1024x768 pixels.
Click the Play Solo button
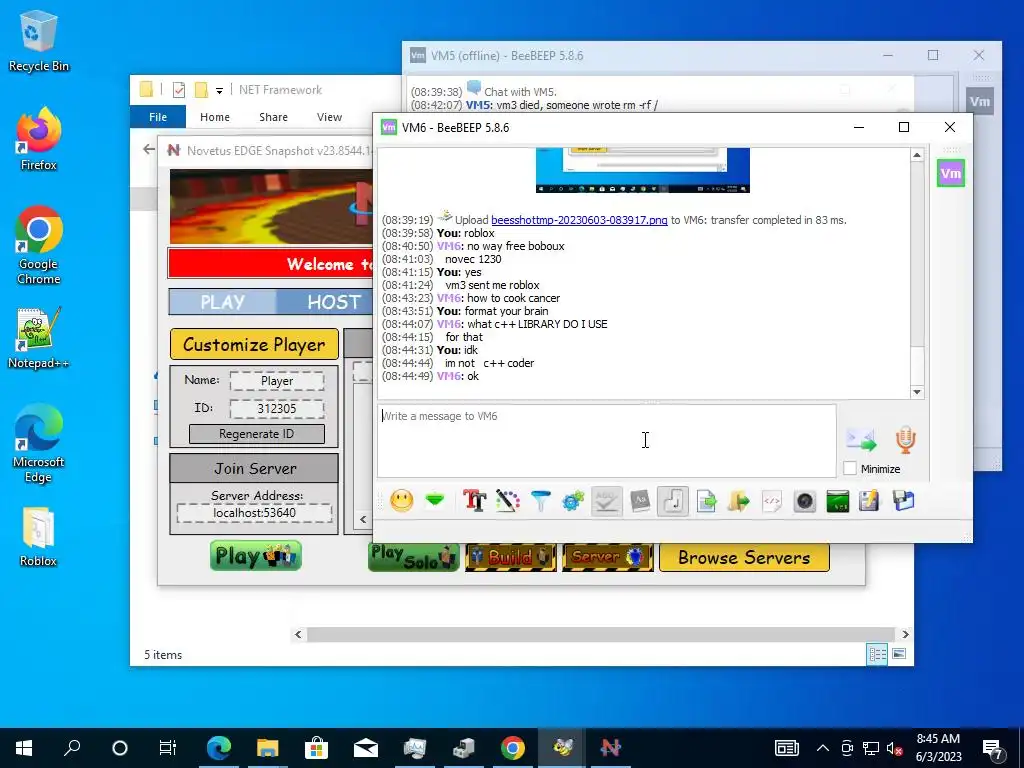click(x=414, y=557)
